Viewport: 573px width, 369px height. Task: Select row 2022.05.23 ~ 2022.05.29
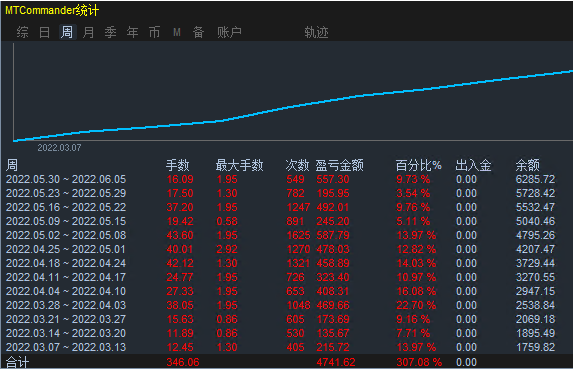tap(281, 193)
